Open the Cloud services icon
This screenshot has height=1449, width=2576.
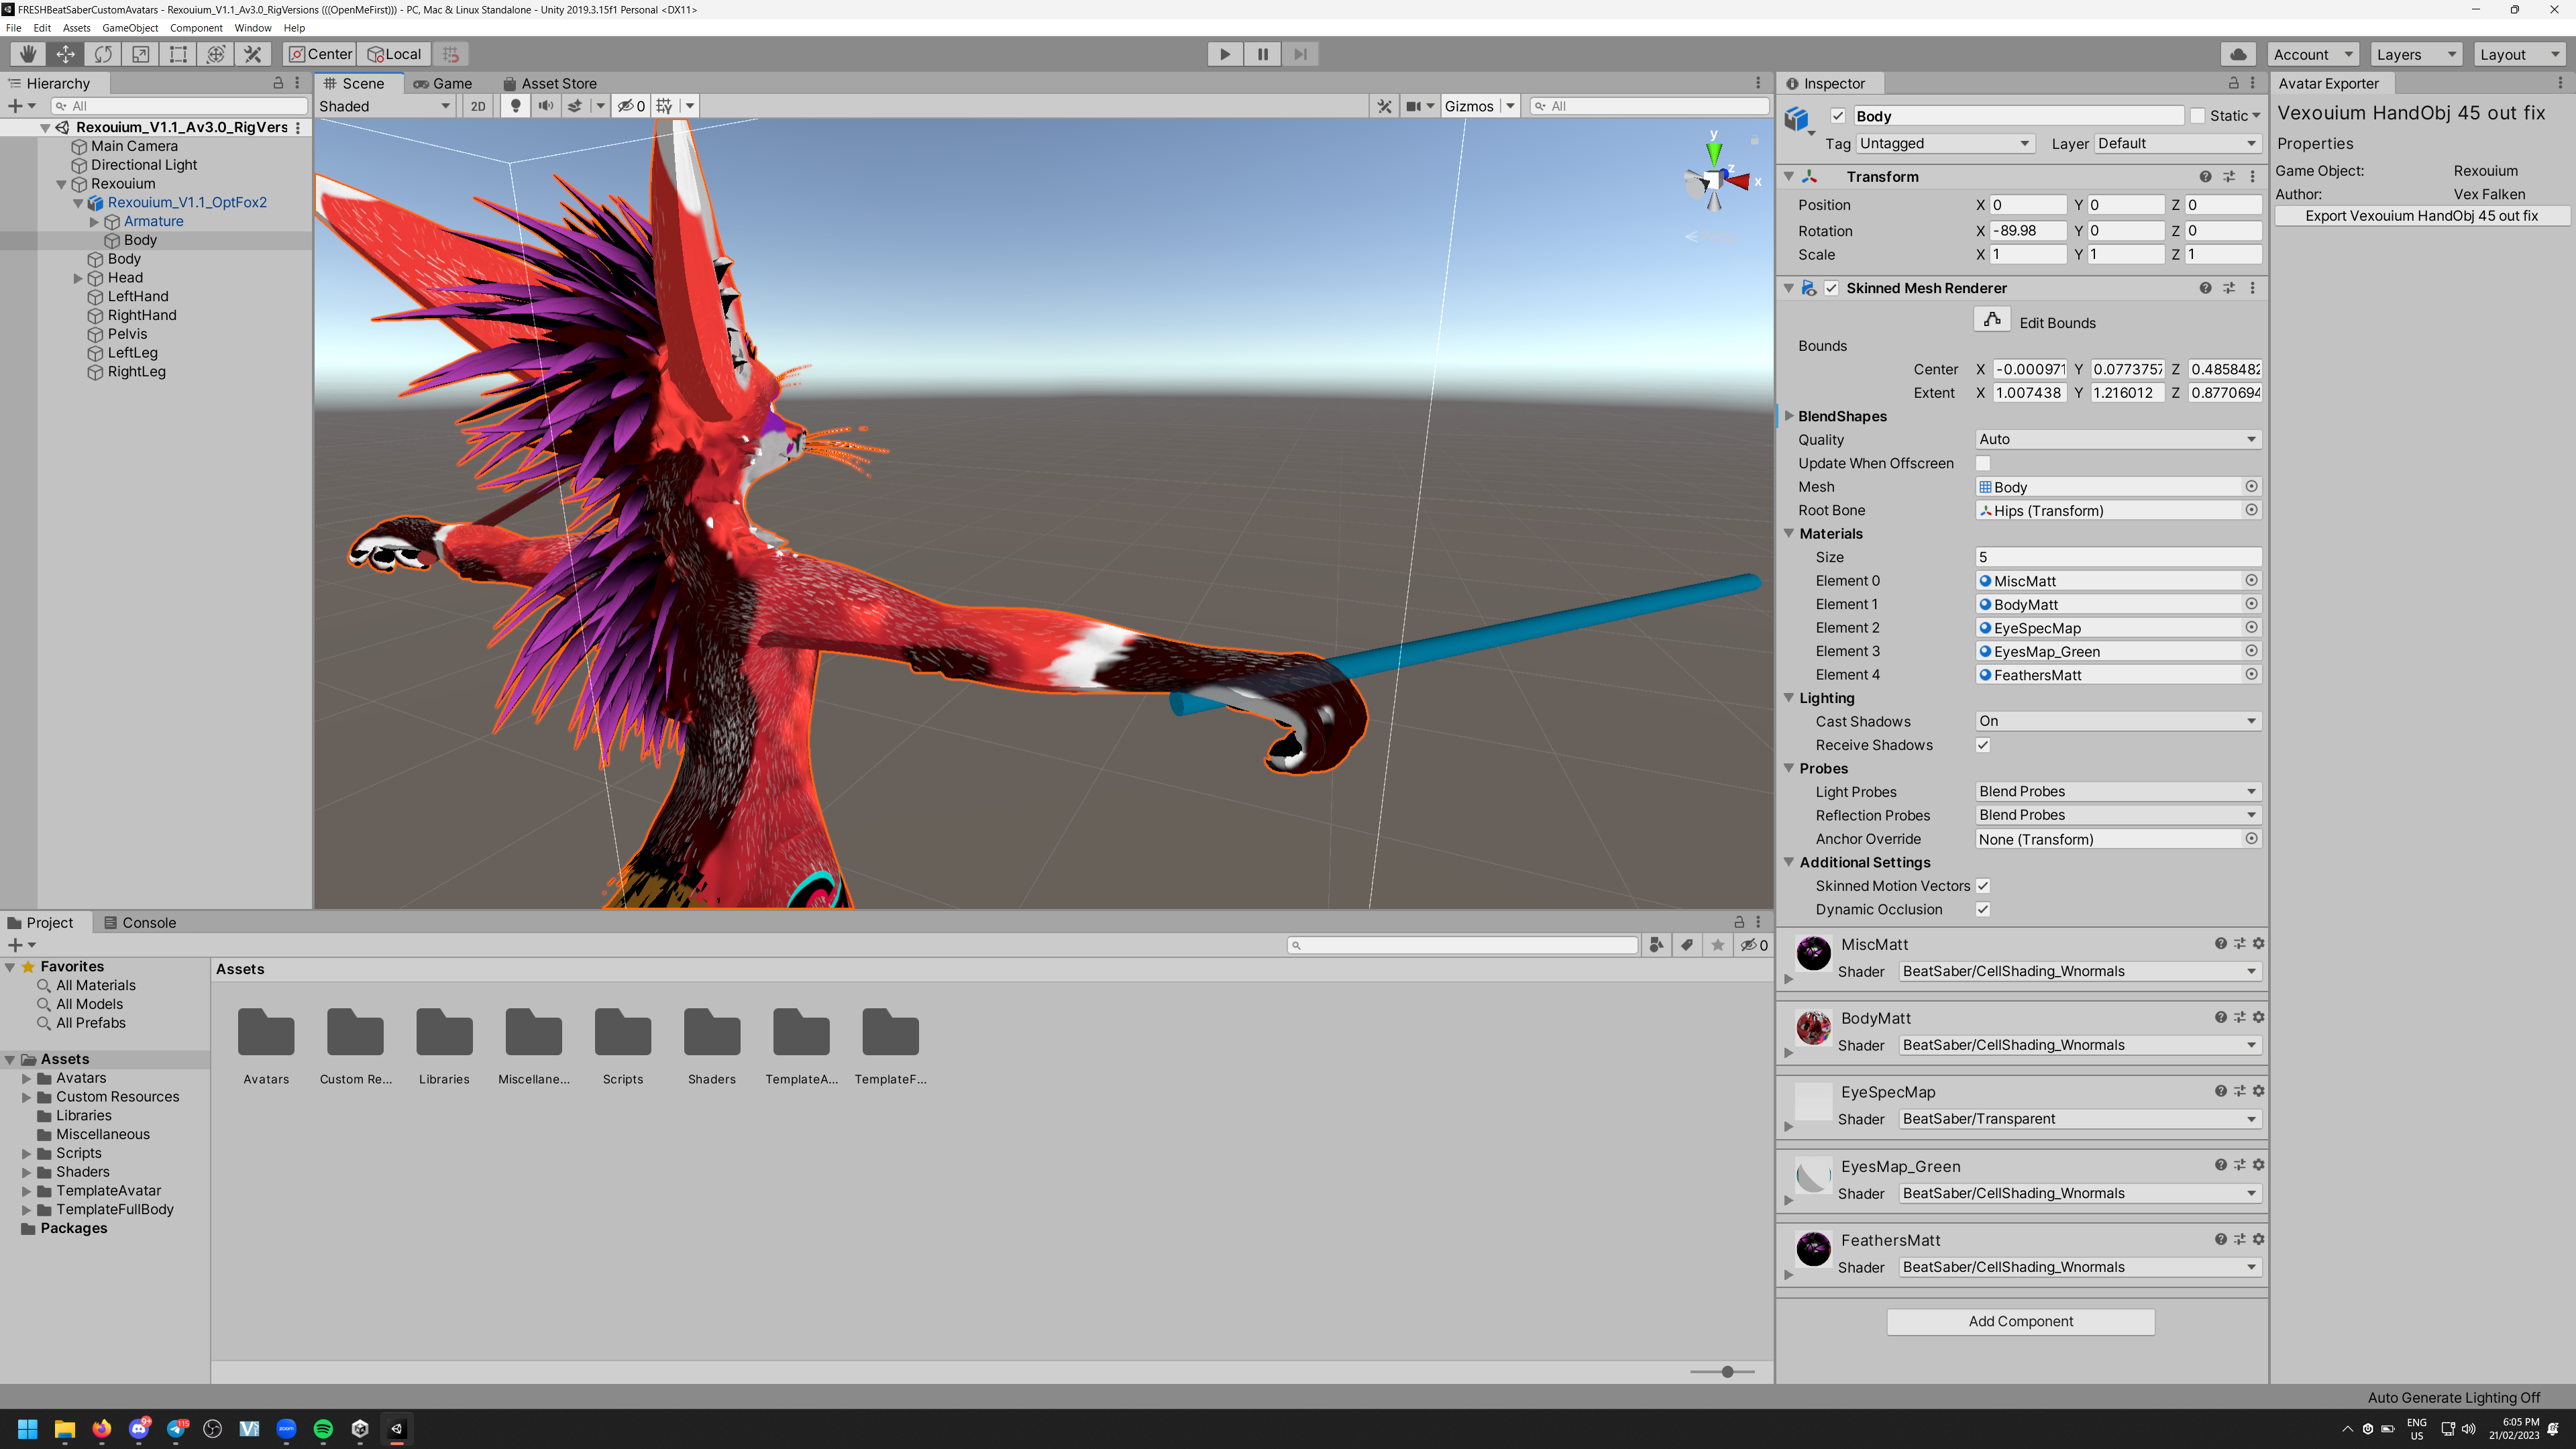2238,54
